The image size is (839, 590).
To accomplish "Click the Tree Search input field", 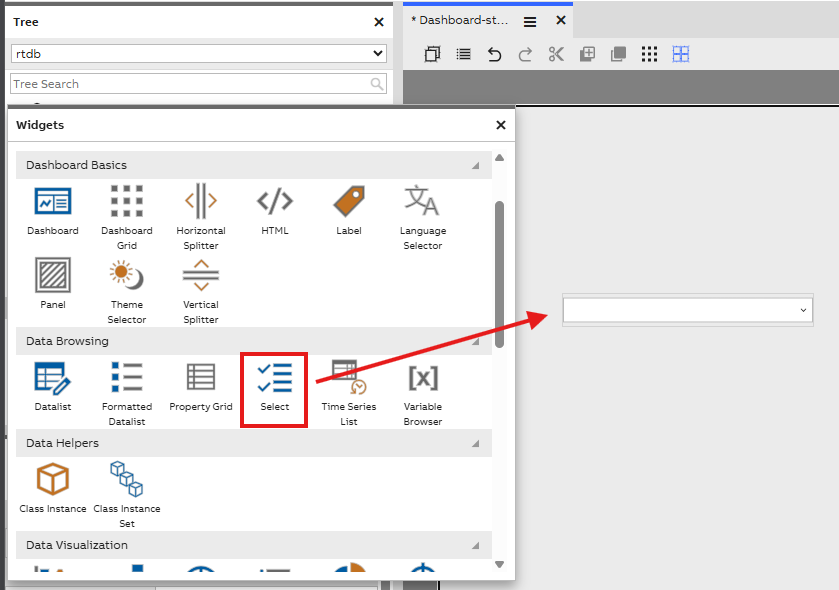I will pyautogui.click(x=199, y=84).
